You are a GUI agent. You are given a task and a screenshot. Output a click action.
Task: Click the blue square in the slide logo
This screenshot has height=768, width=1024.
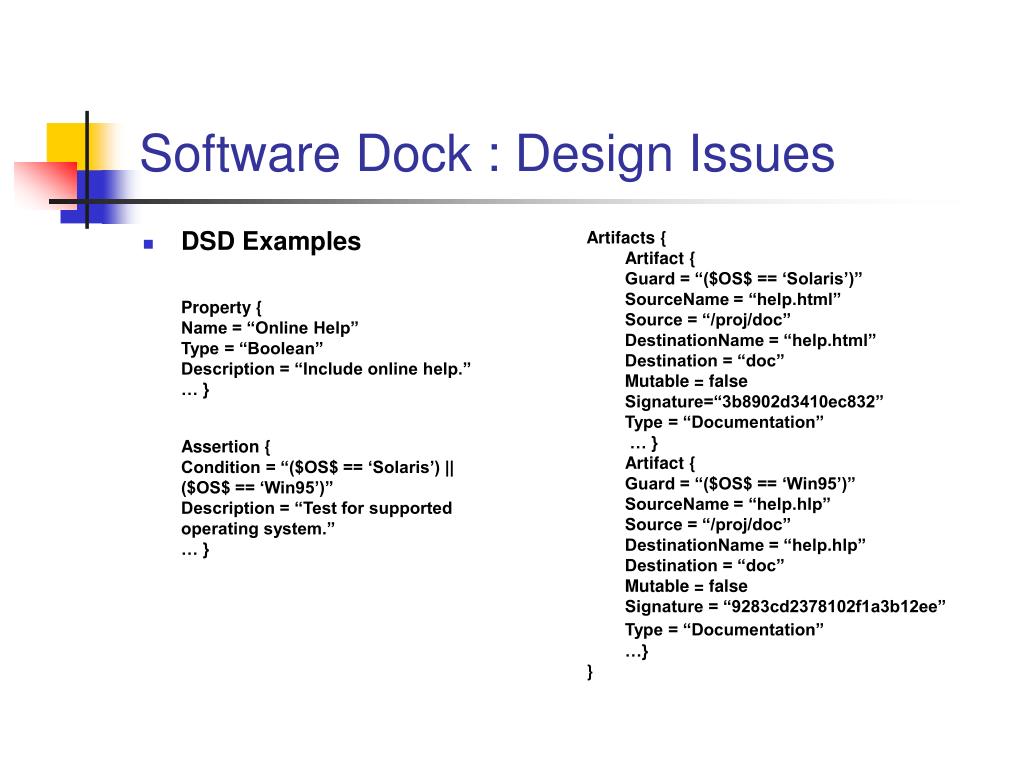[108, 196]
